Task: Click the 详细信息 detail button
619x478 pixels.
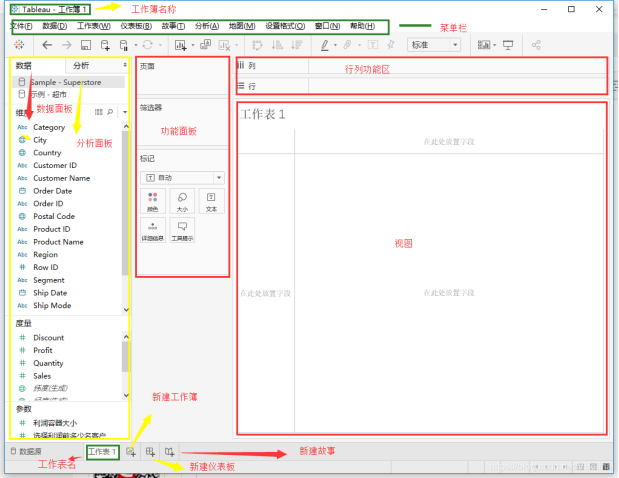Action: tap(153, 230)
